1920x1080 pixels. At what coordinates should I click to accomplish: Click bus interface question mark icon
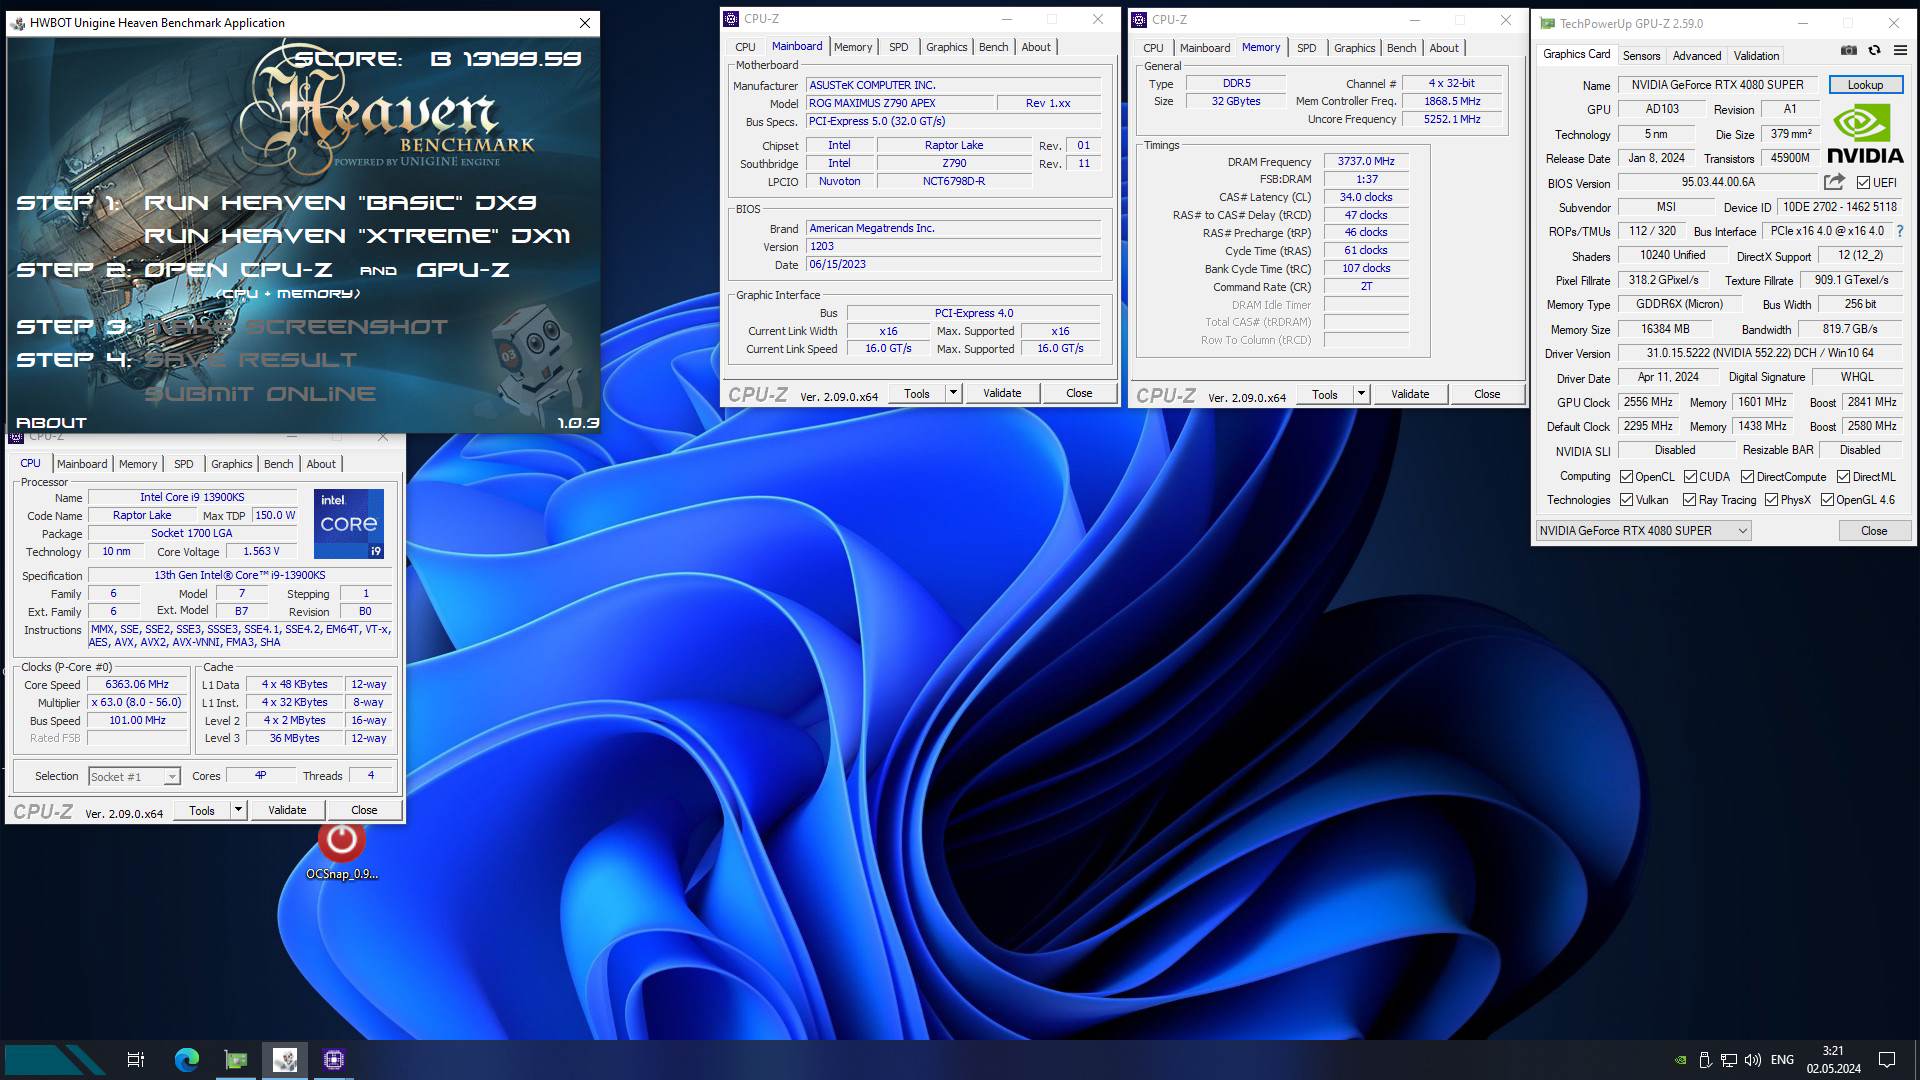(x=1900, y=231)
